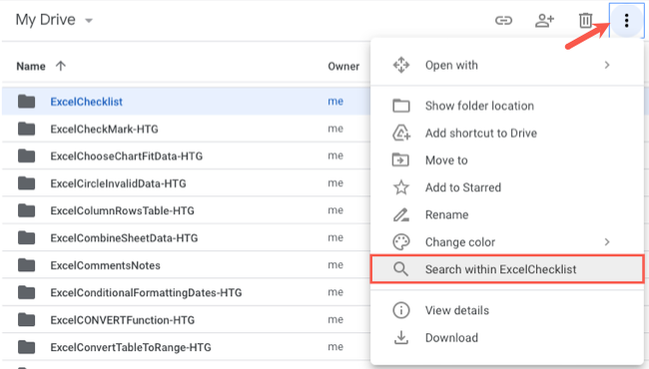
Task: Open the three-dot More actions button
Action: pyautogui.click(x=627, y=20)
